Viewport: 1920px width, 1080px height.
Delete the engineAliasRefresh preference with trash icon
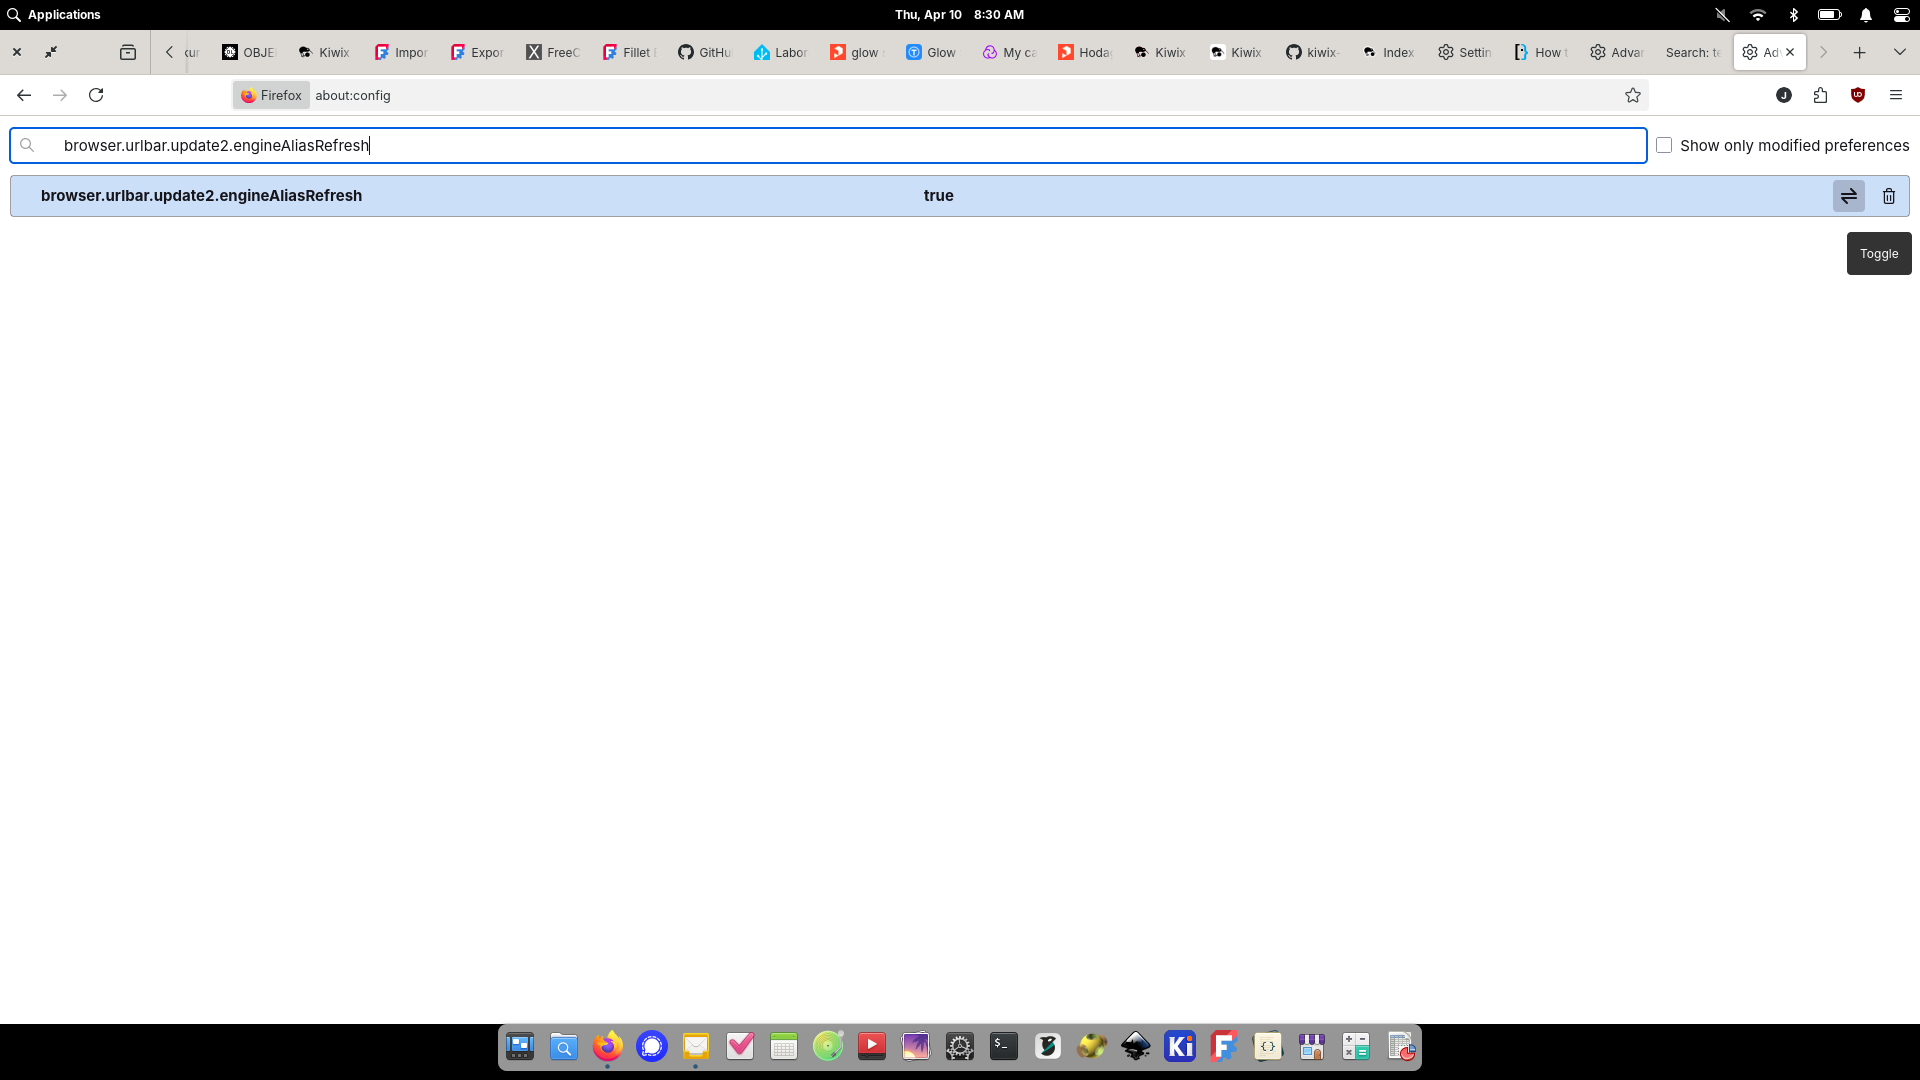point(1888,196)
